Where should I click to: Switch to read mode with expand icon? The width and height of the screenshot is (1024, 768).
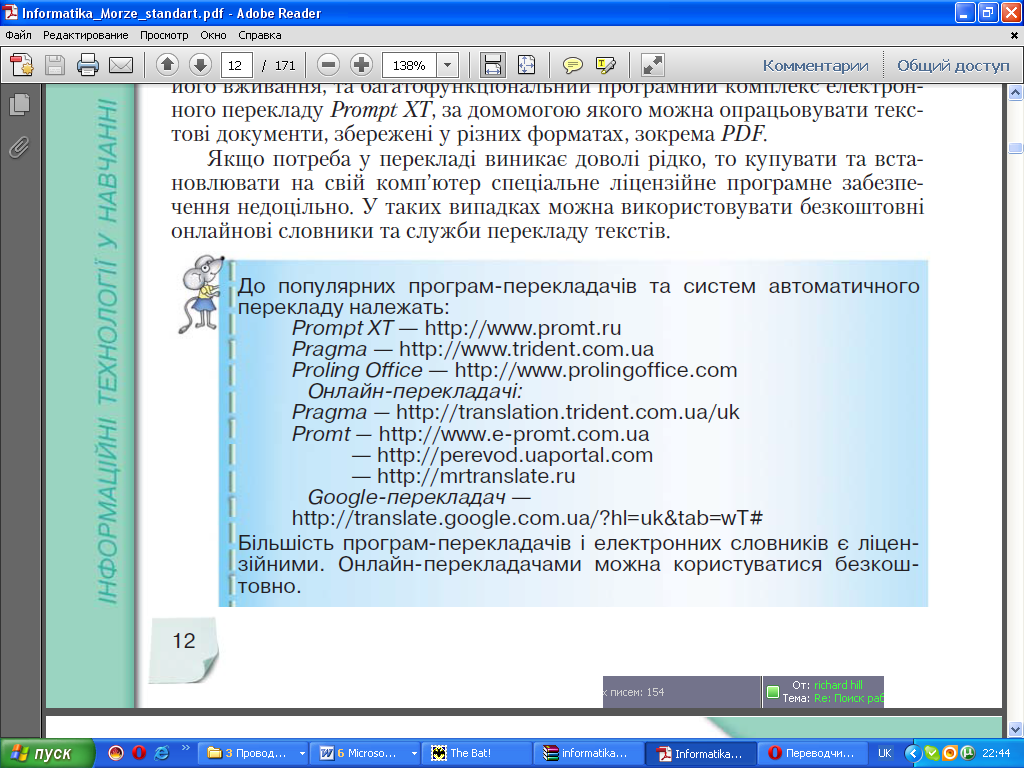[652, 65]
